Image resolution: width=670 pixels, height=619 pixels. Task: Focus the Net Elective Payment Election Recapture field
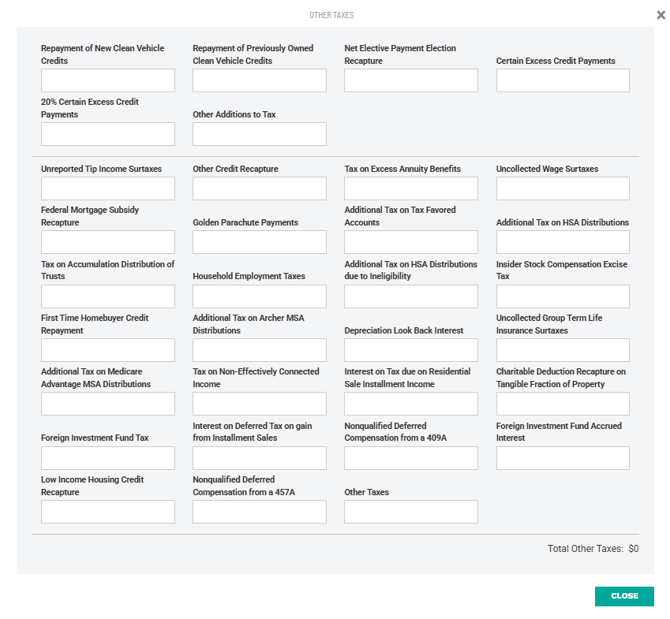pos(411,81)
